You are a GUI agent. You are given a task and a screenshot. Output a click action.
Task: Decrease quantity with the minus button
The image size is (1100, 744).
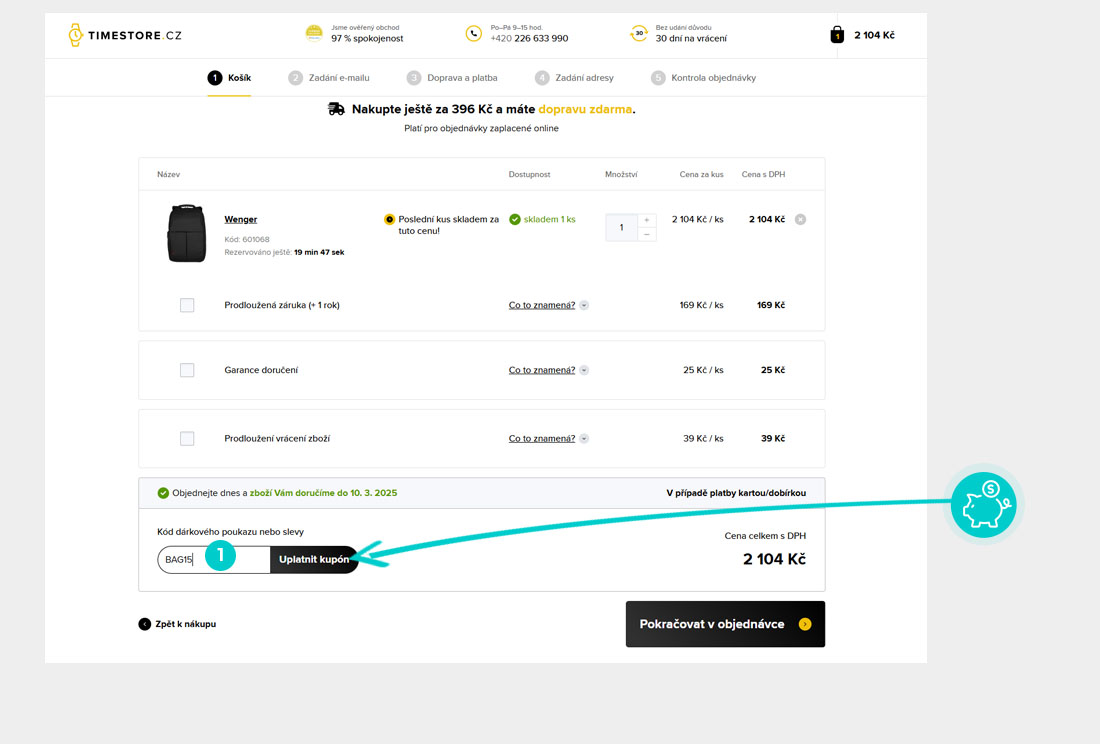pos(646,234)
